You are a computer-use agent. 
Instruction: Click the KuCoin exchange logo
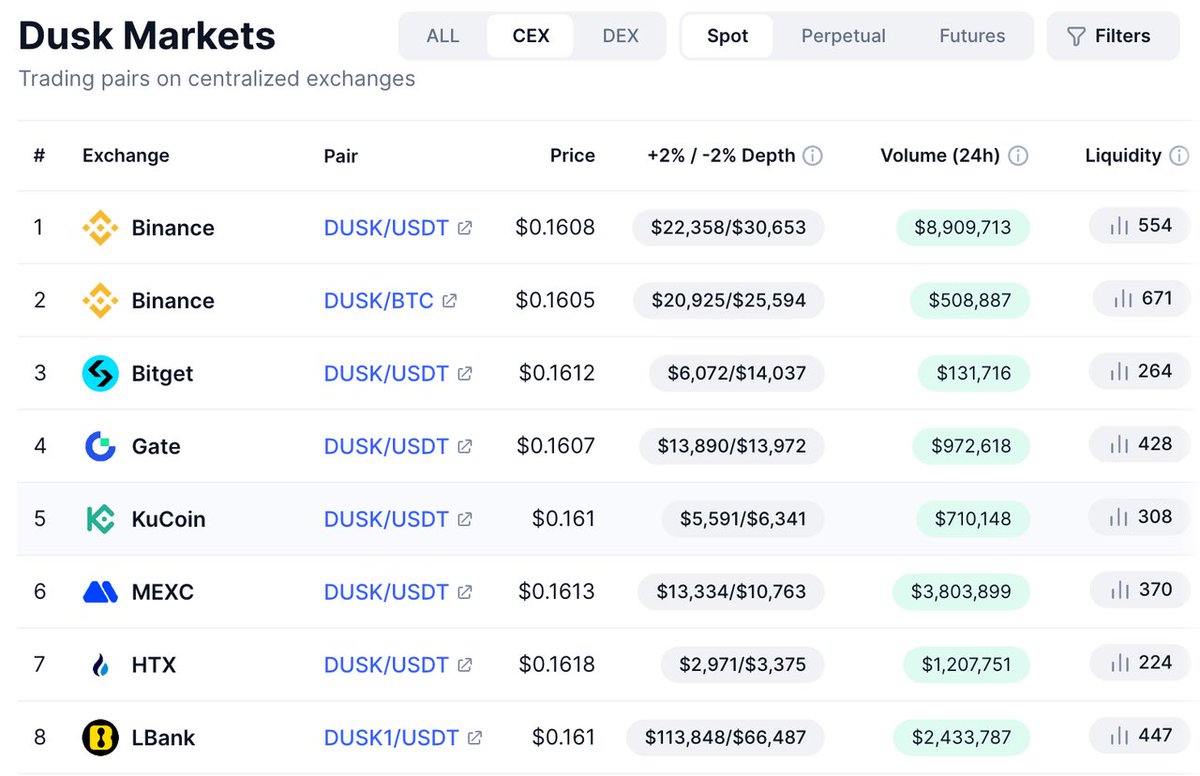point(100,519)
